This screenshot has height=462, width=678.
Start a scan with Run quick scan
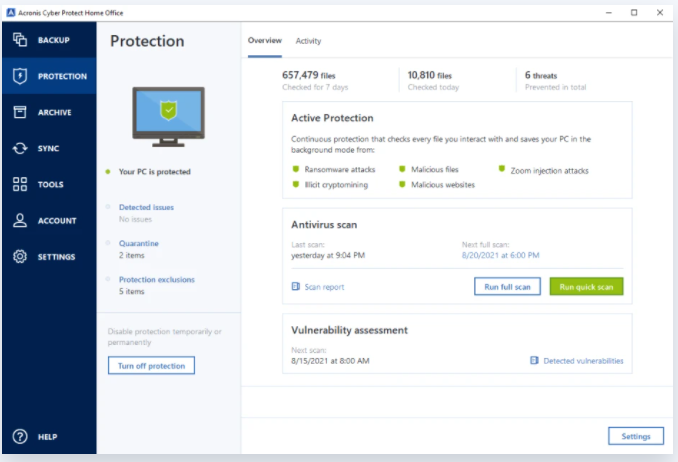[x=586, y=286]
